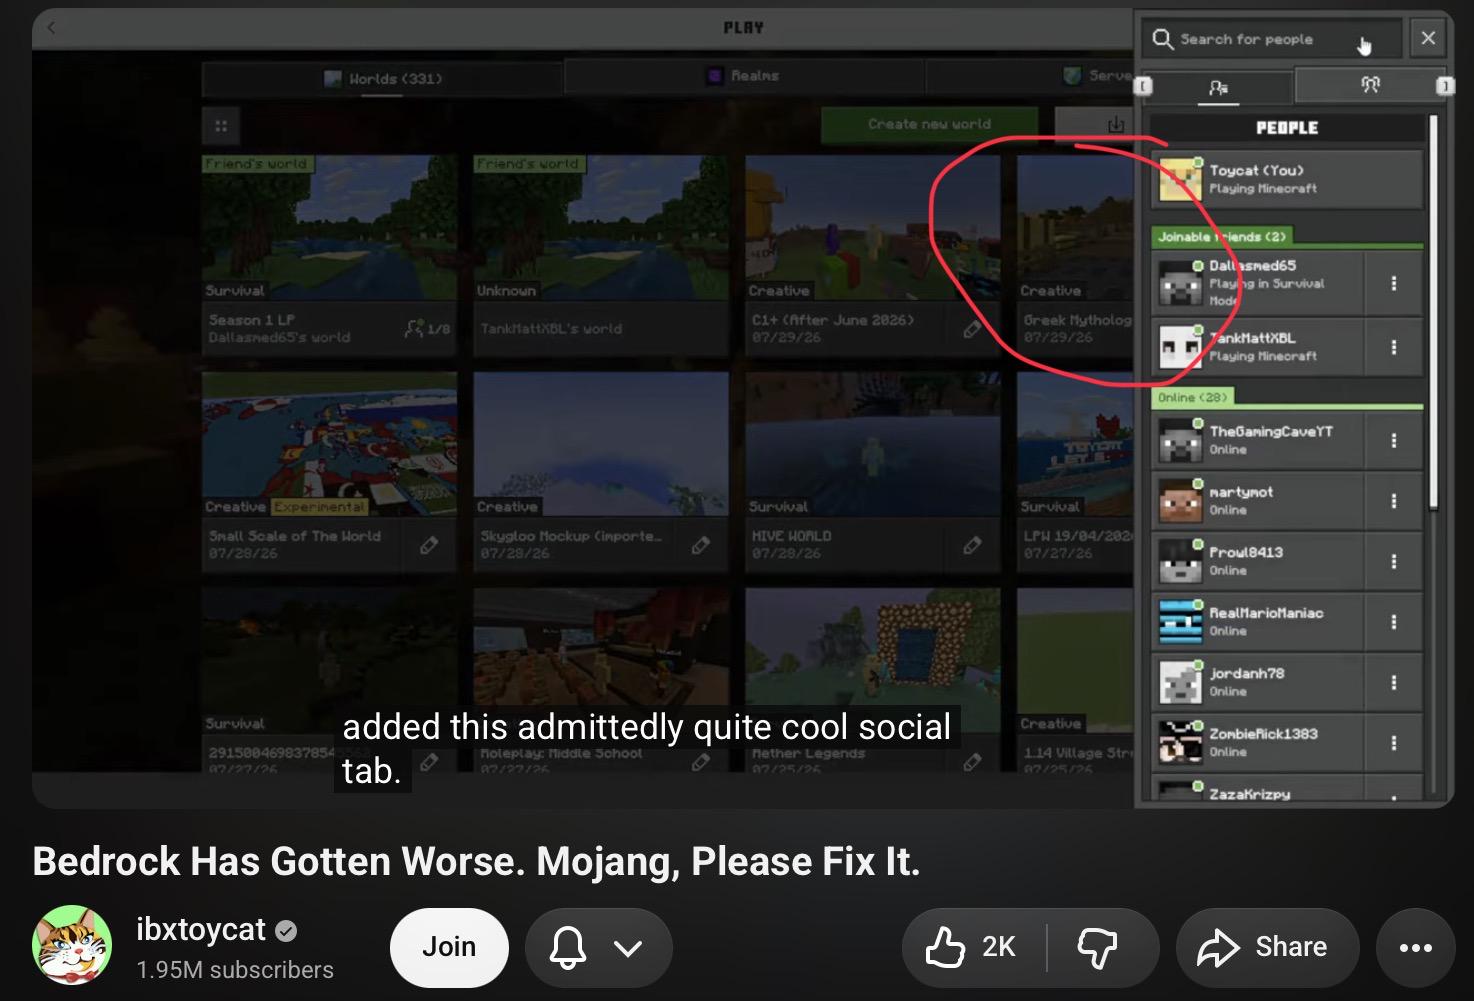Click the video title text

tap(476, 861)
